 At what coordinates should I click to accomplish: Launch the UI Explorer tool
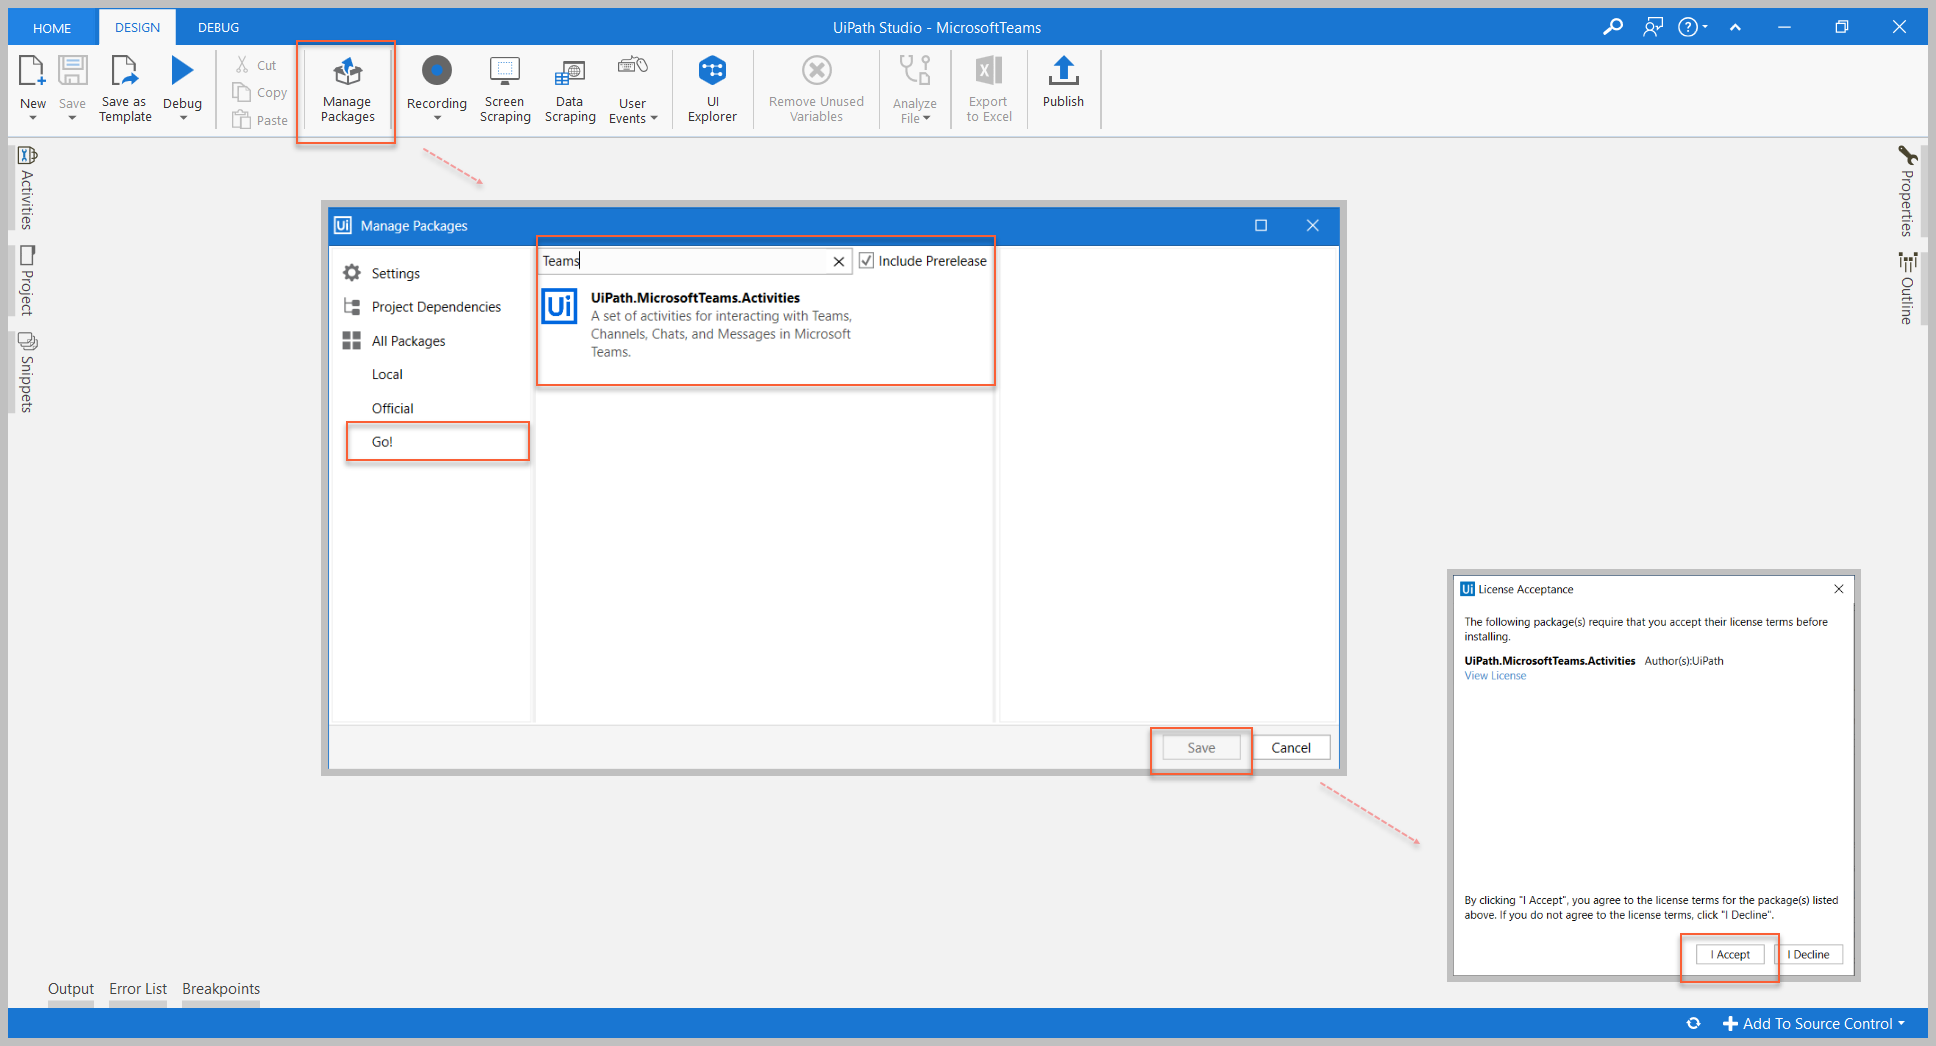tap(712, 88)
